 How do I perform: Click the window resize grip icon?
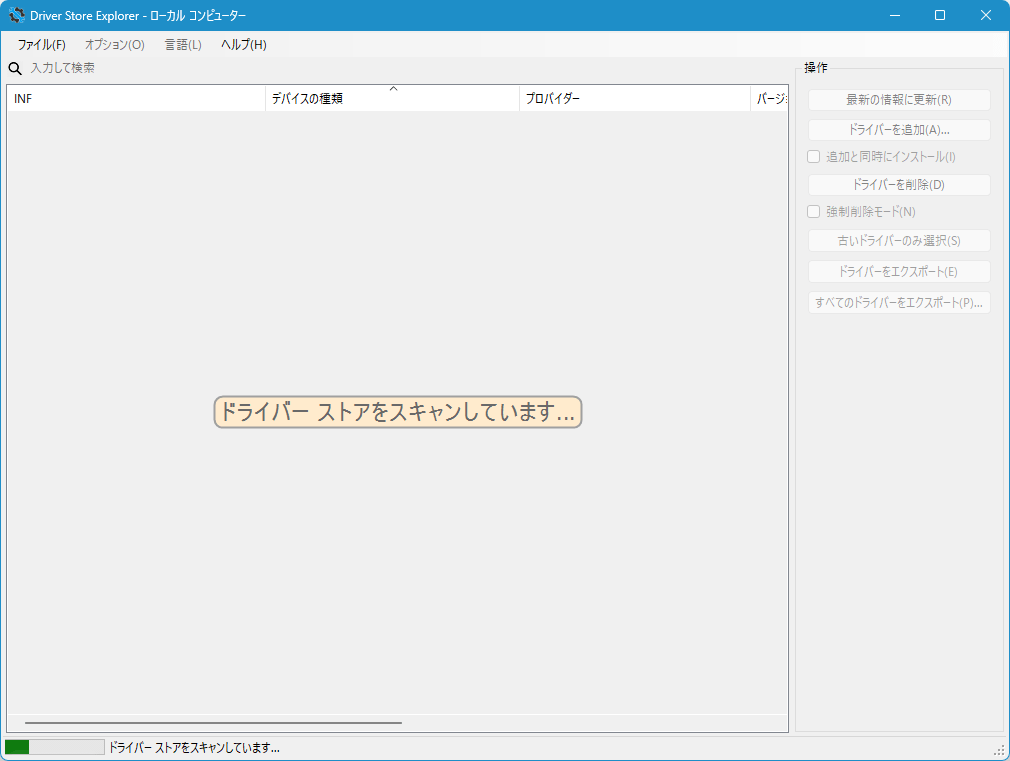tap(1000, 751)
